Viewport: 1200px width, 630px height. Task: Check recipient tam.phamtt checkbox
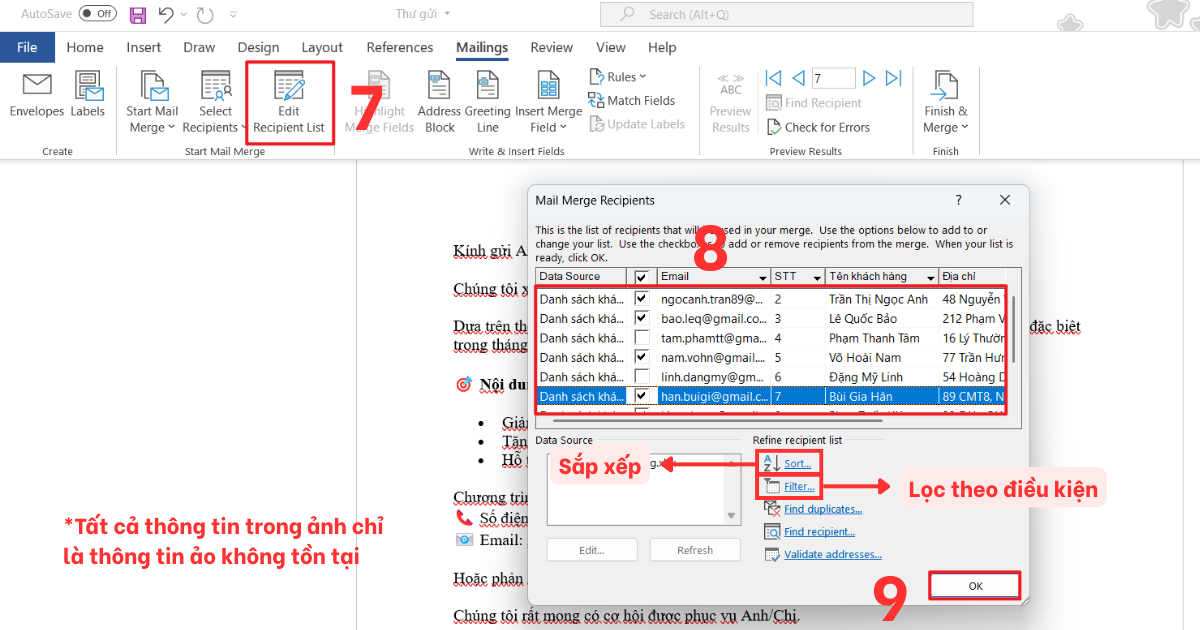(642, 338)
